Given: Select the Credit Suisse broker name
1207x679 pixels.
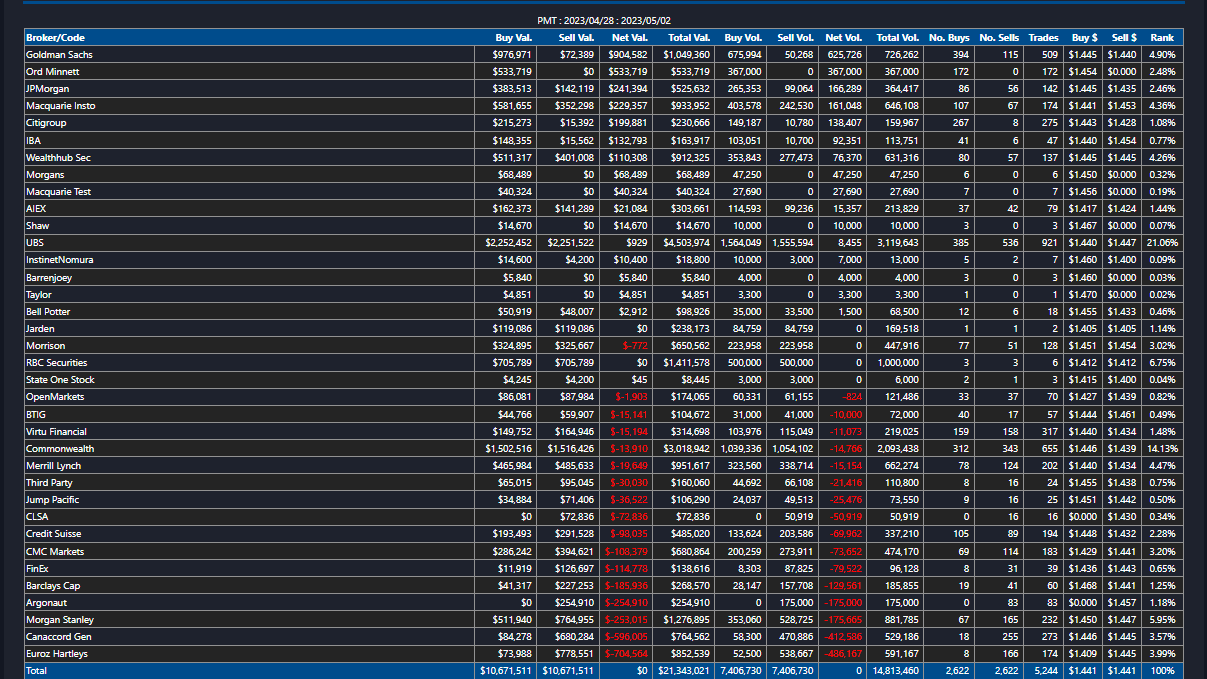Looking at the screenshot, I should pyautogui.click(x=53, y=534).
